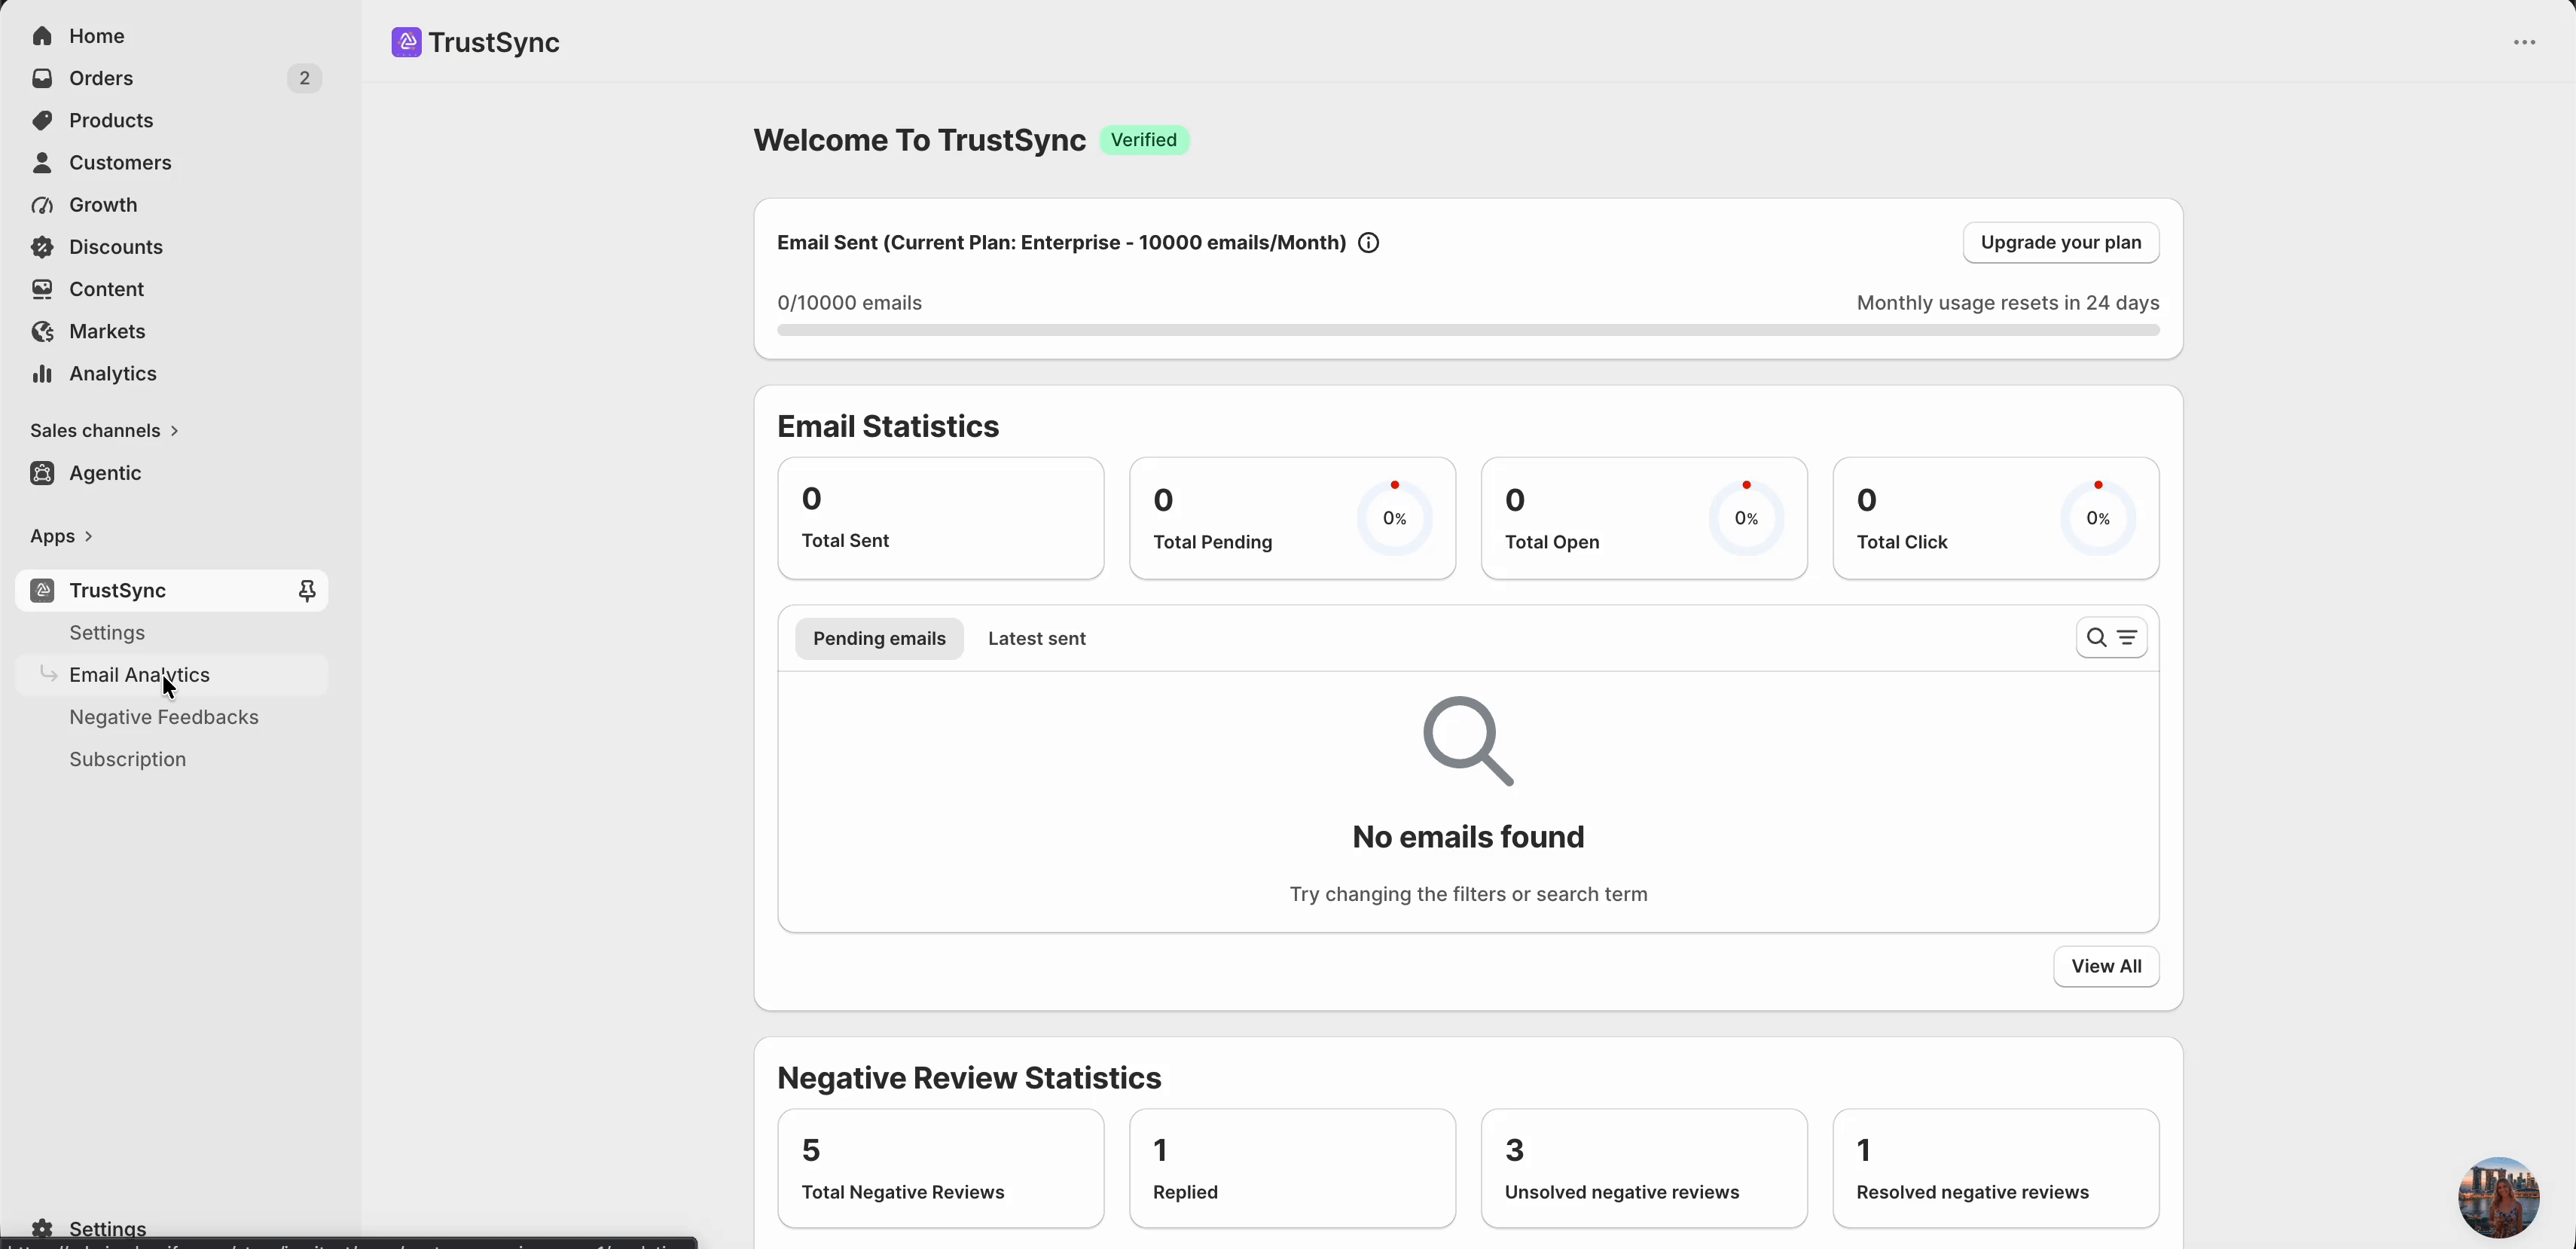This screenshot has width=2576, height=1249.
Task: Click the Email Statistics heading
Action: coord(888,427)
